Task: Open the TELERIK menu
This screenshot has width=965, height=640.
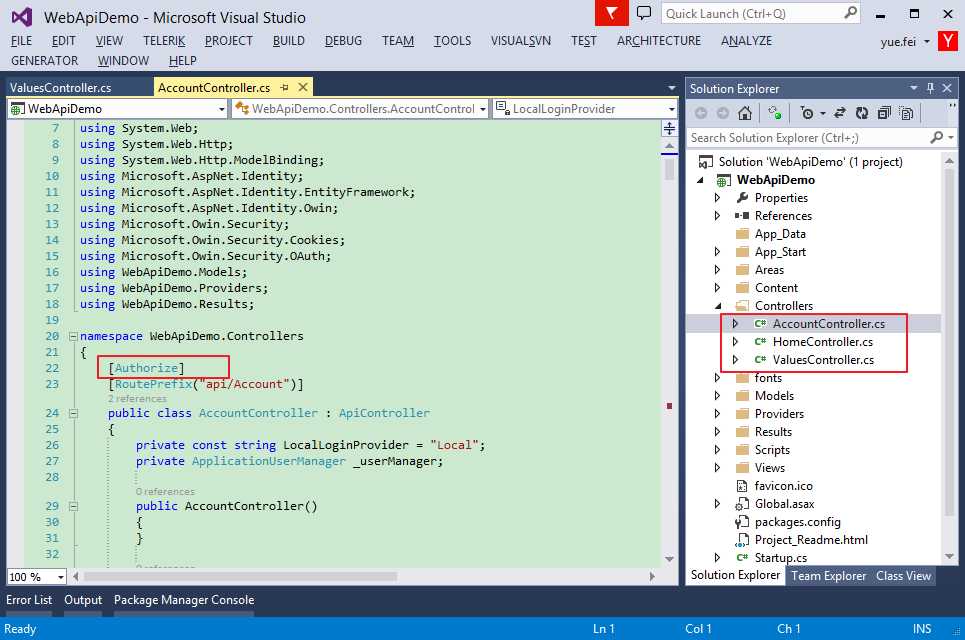Action: click(x=164, y=41)
